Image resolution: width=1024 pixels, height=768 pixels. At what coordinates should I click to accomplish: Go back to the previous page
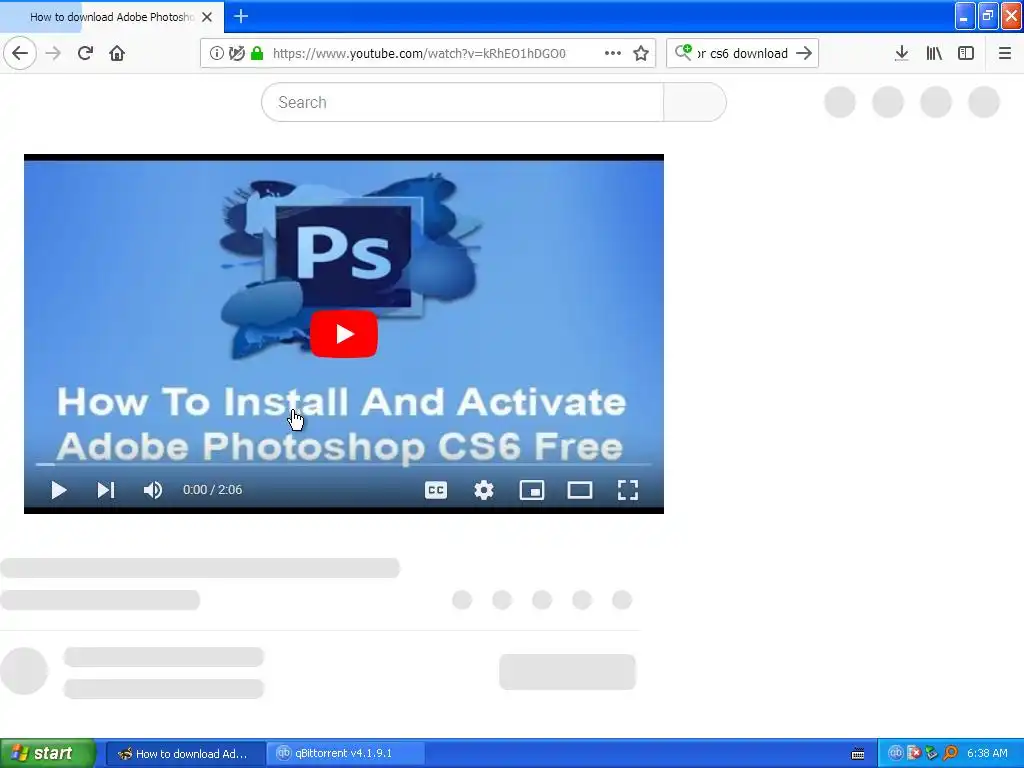tap(20, 53)
